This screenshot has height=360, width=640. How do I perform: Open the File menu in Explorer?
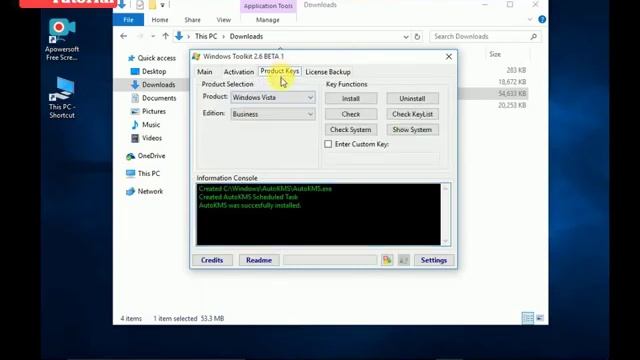128,20
